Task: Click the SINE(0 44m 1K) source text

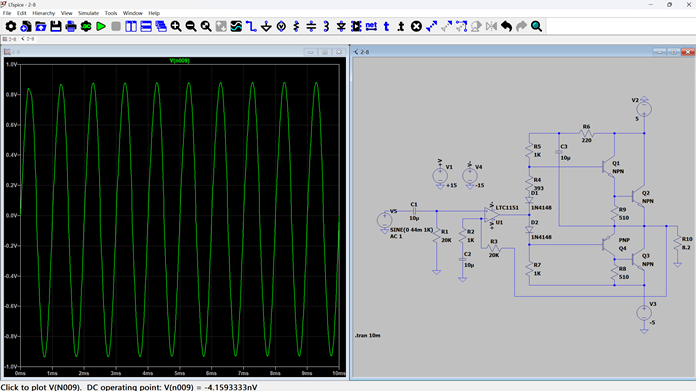Action: [x=411, y=230]
